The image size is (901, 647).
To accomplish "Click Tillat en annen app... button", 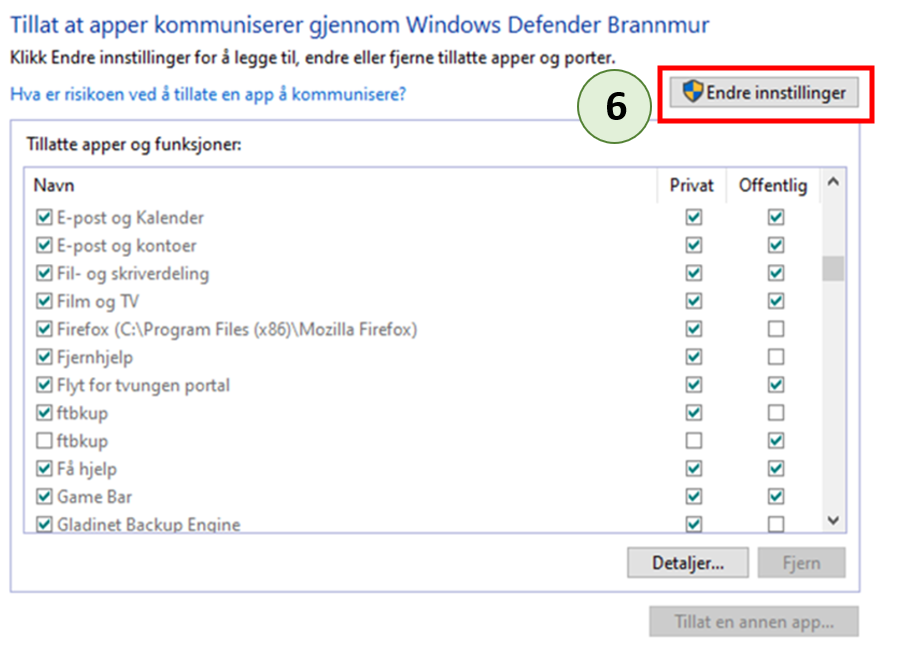I will click(753, 622).
